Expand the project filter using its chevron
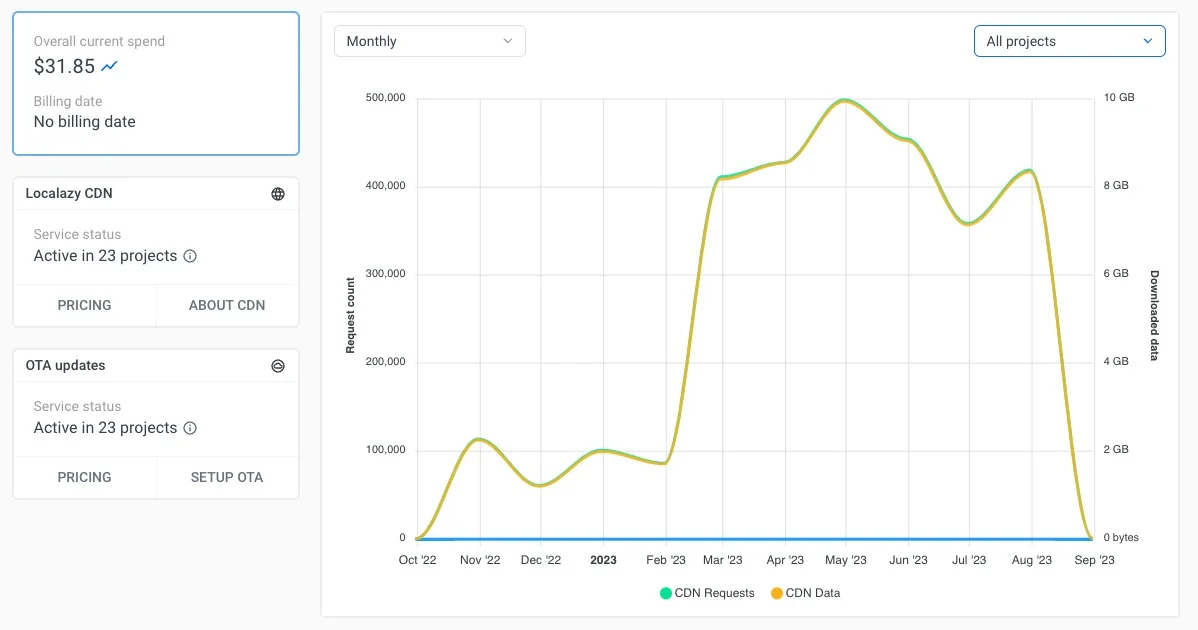This screenshot has width=1198, height=630. click(1148, 41)
